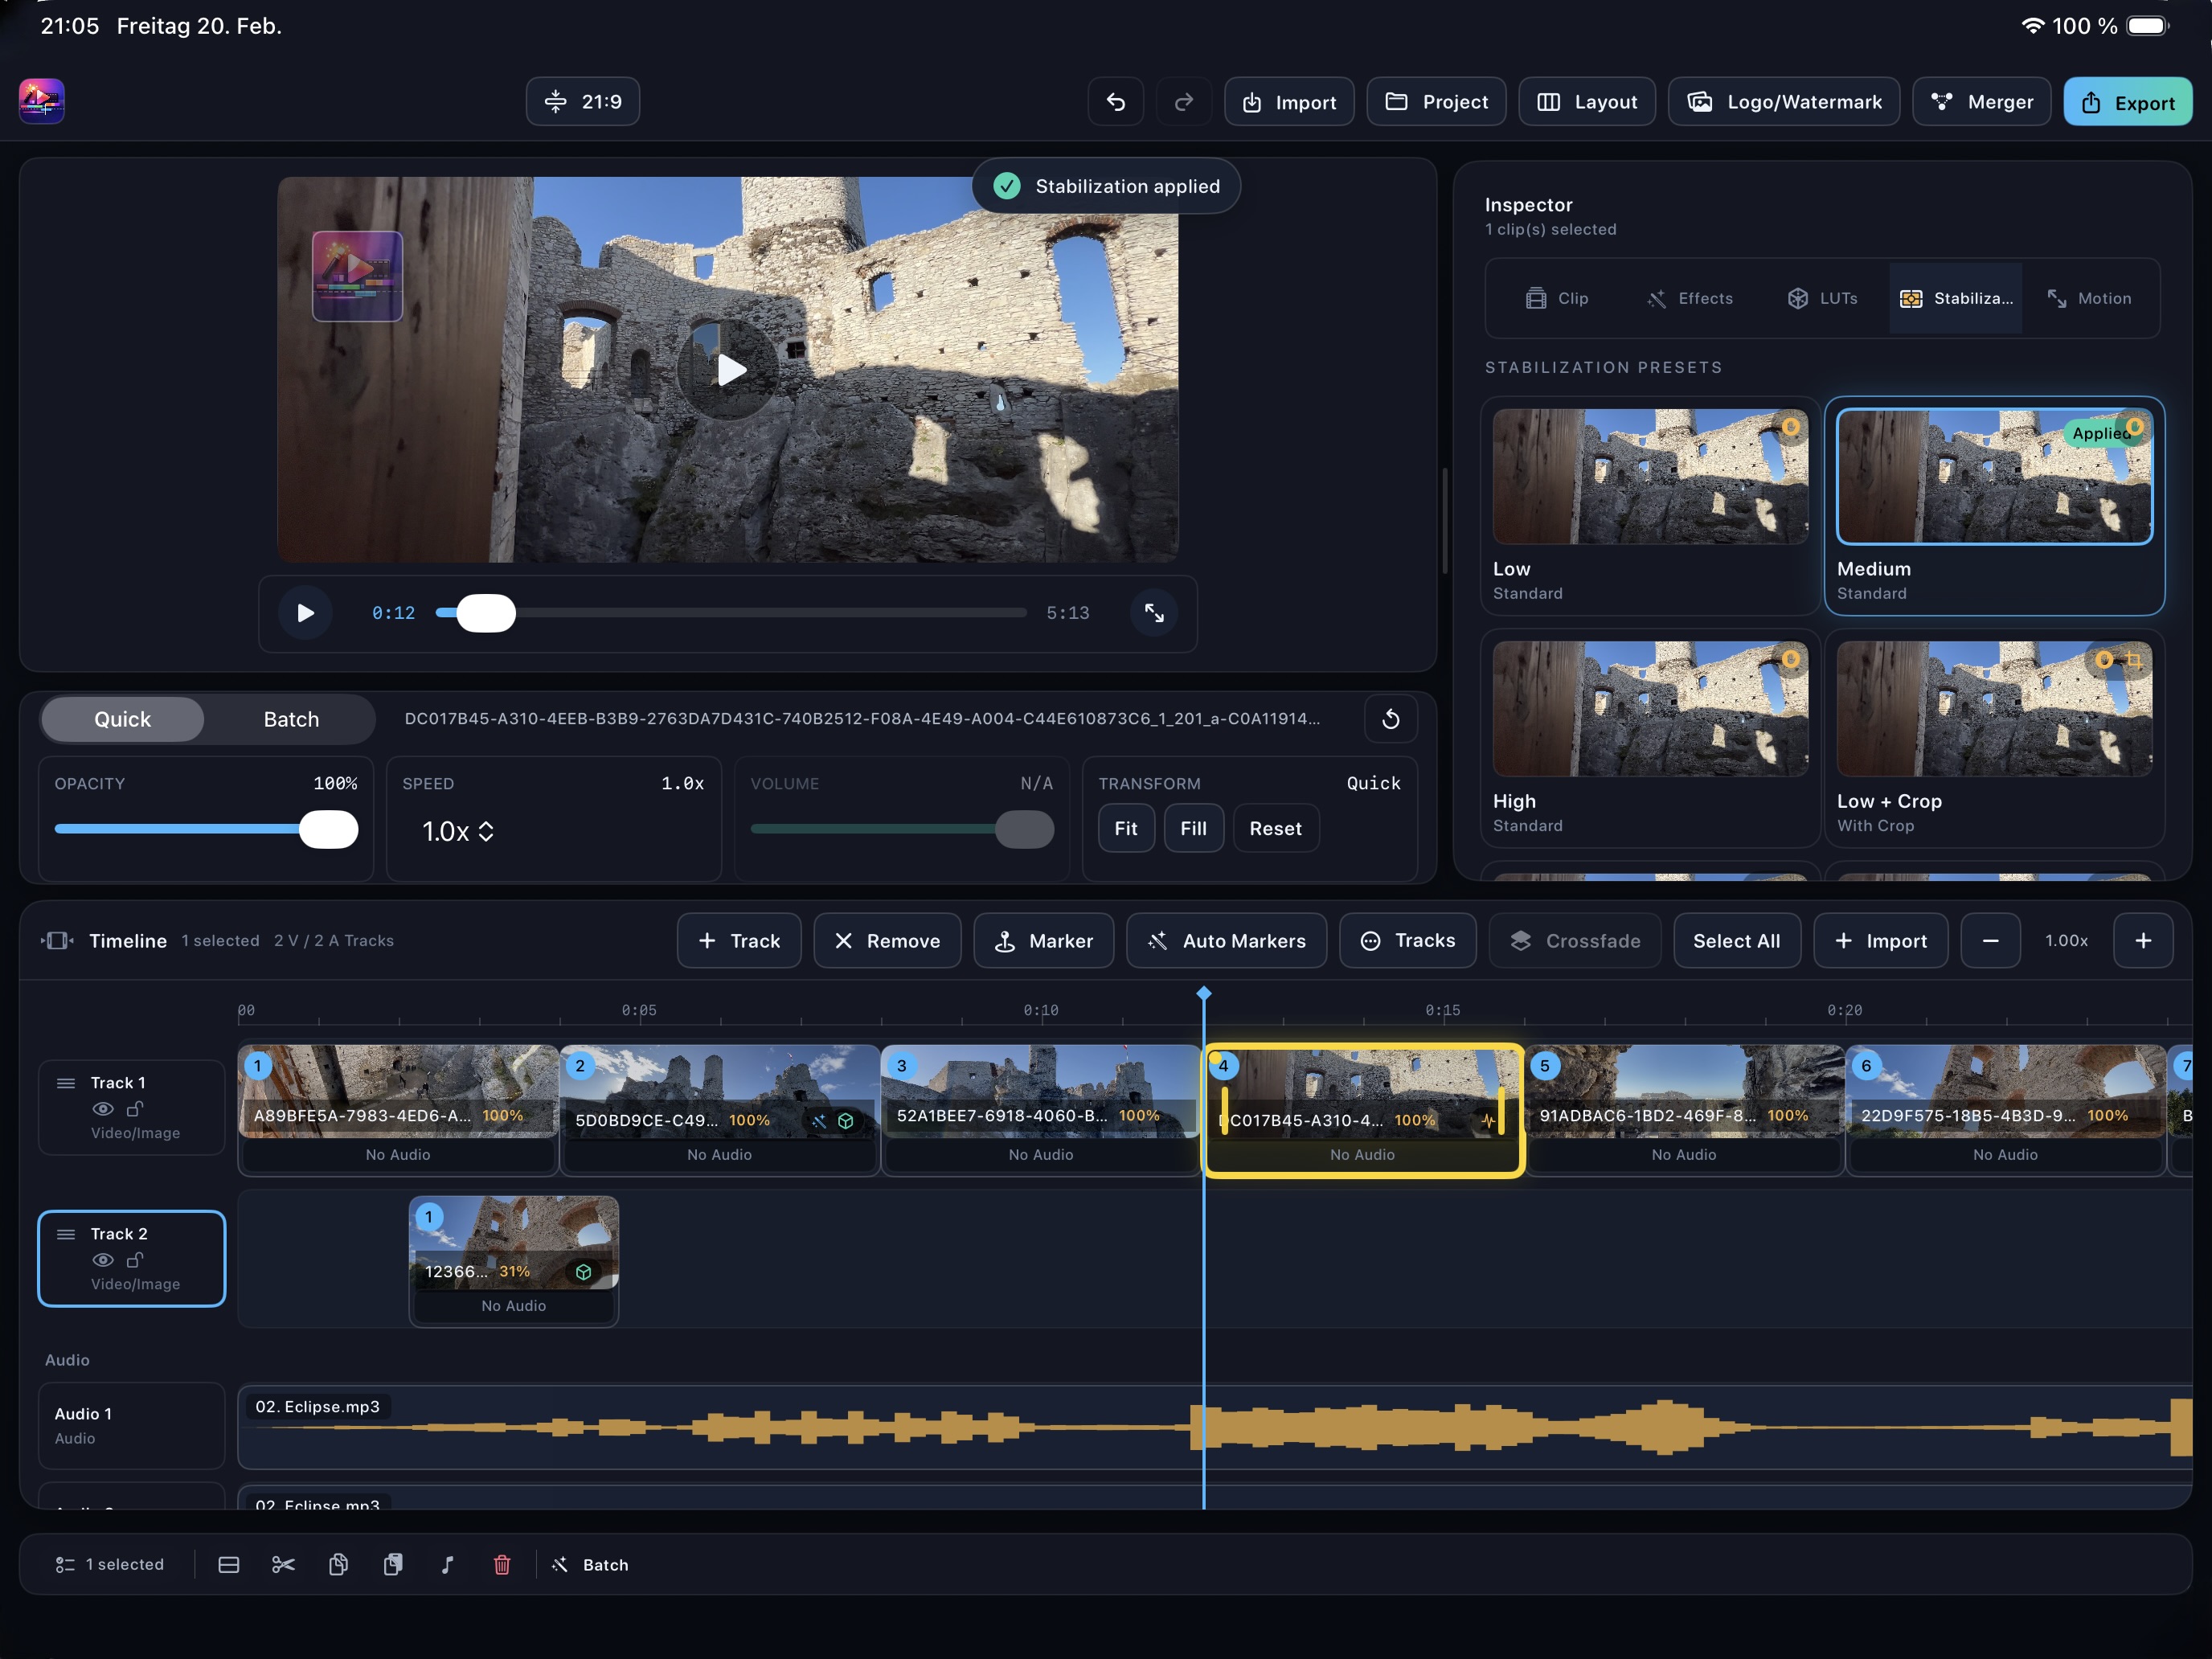Toggle Track 1 visibility eye icon

[102, 1109]
